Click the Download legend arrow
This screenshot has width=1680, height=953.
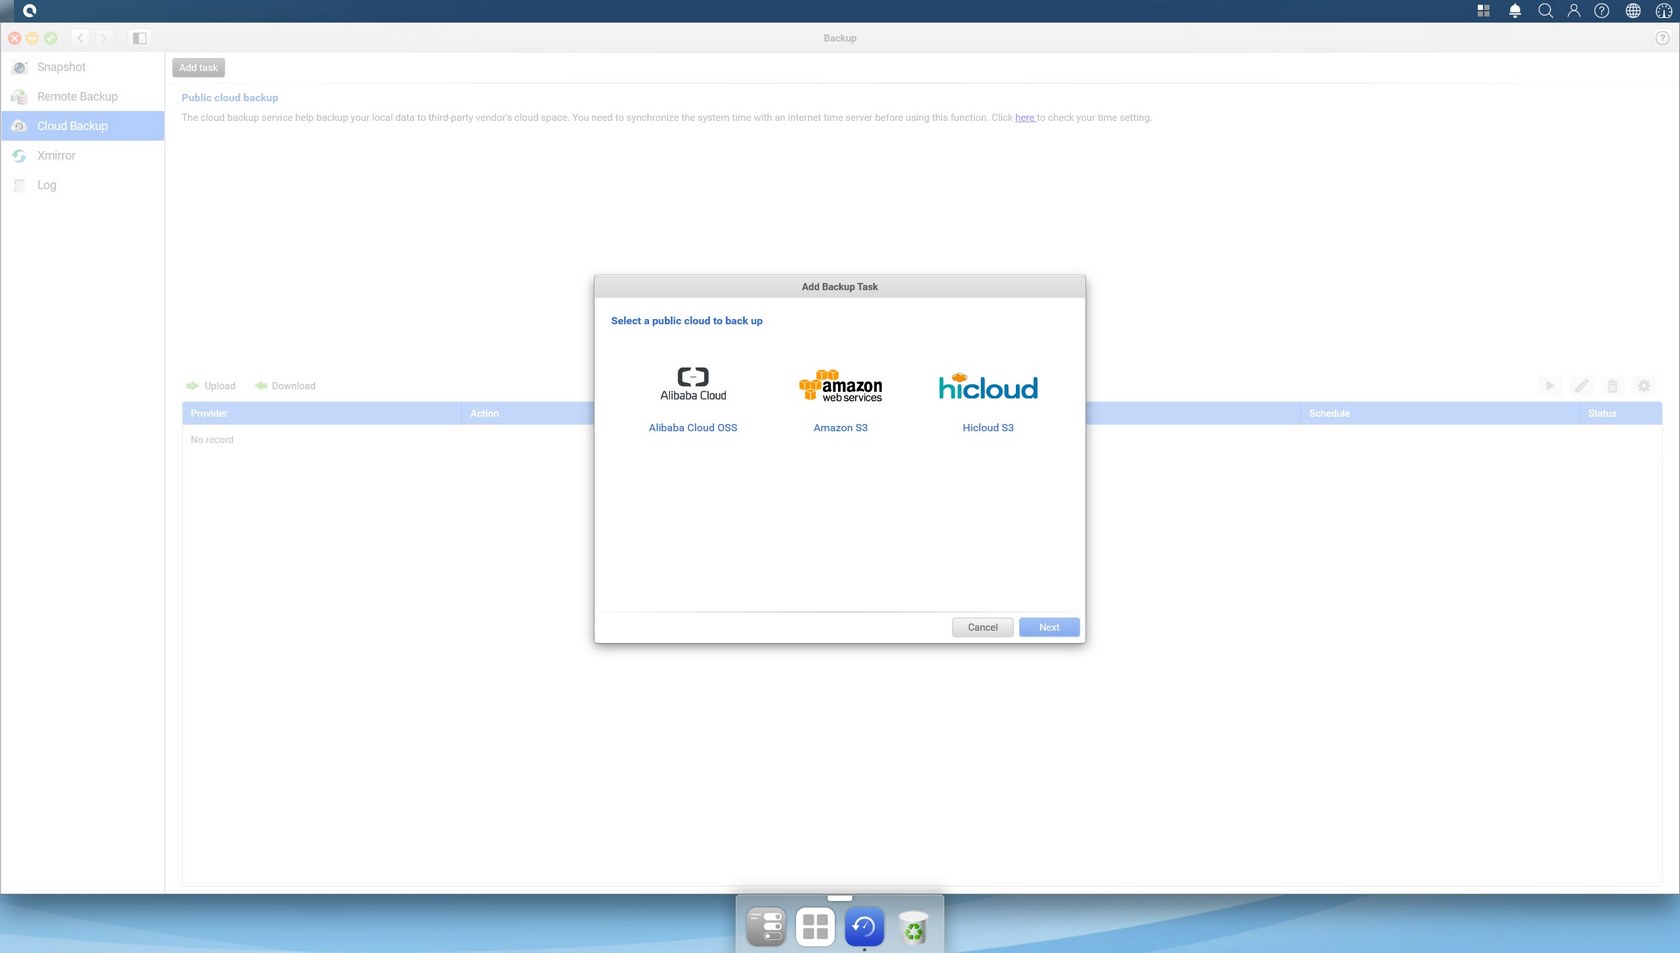coord(261,386)
